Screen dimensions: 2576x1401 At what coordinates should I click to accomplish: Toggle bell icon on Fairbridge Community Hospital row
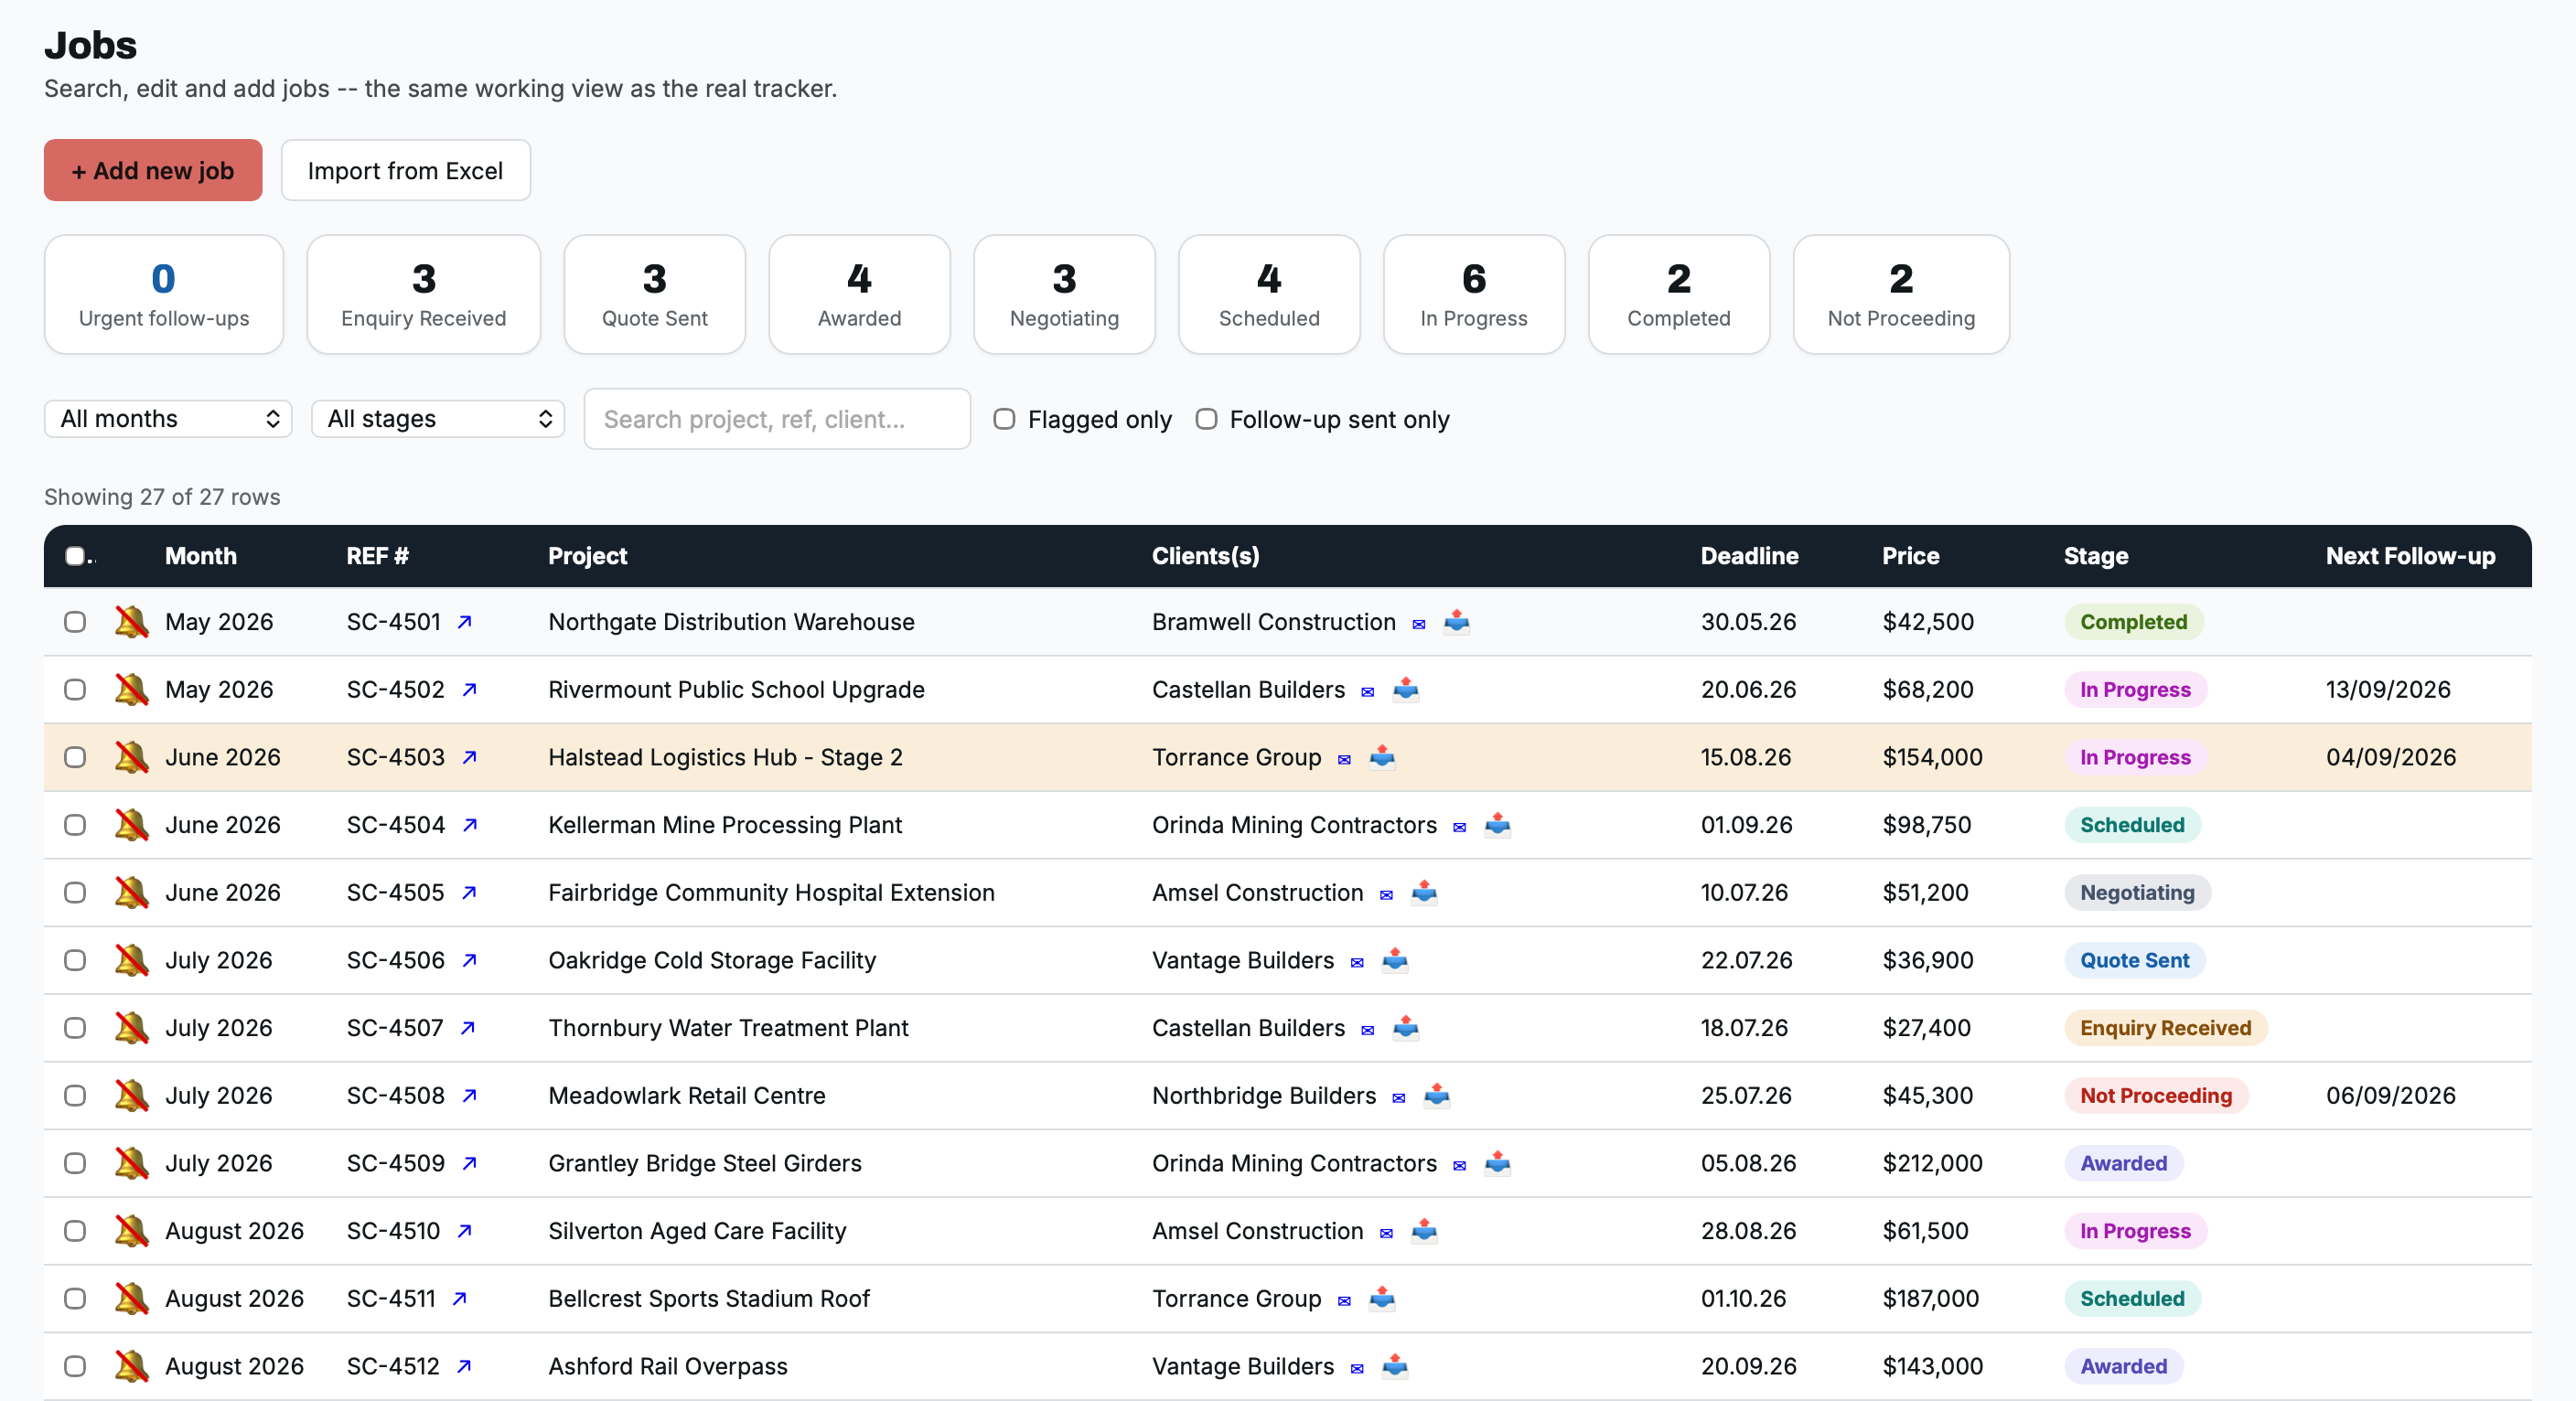[x=131, y=892]
